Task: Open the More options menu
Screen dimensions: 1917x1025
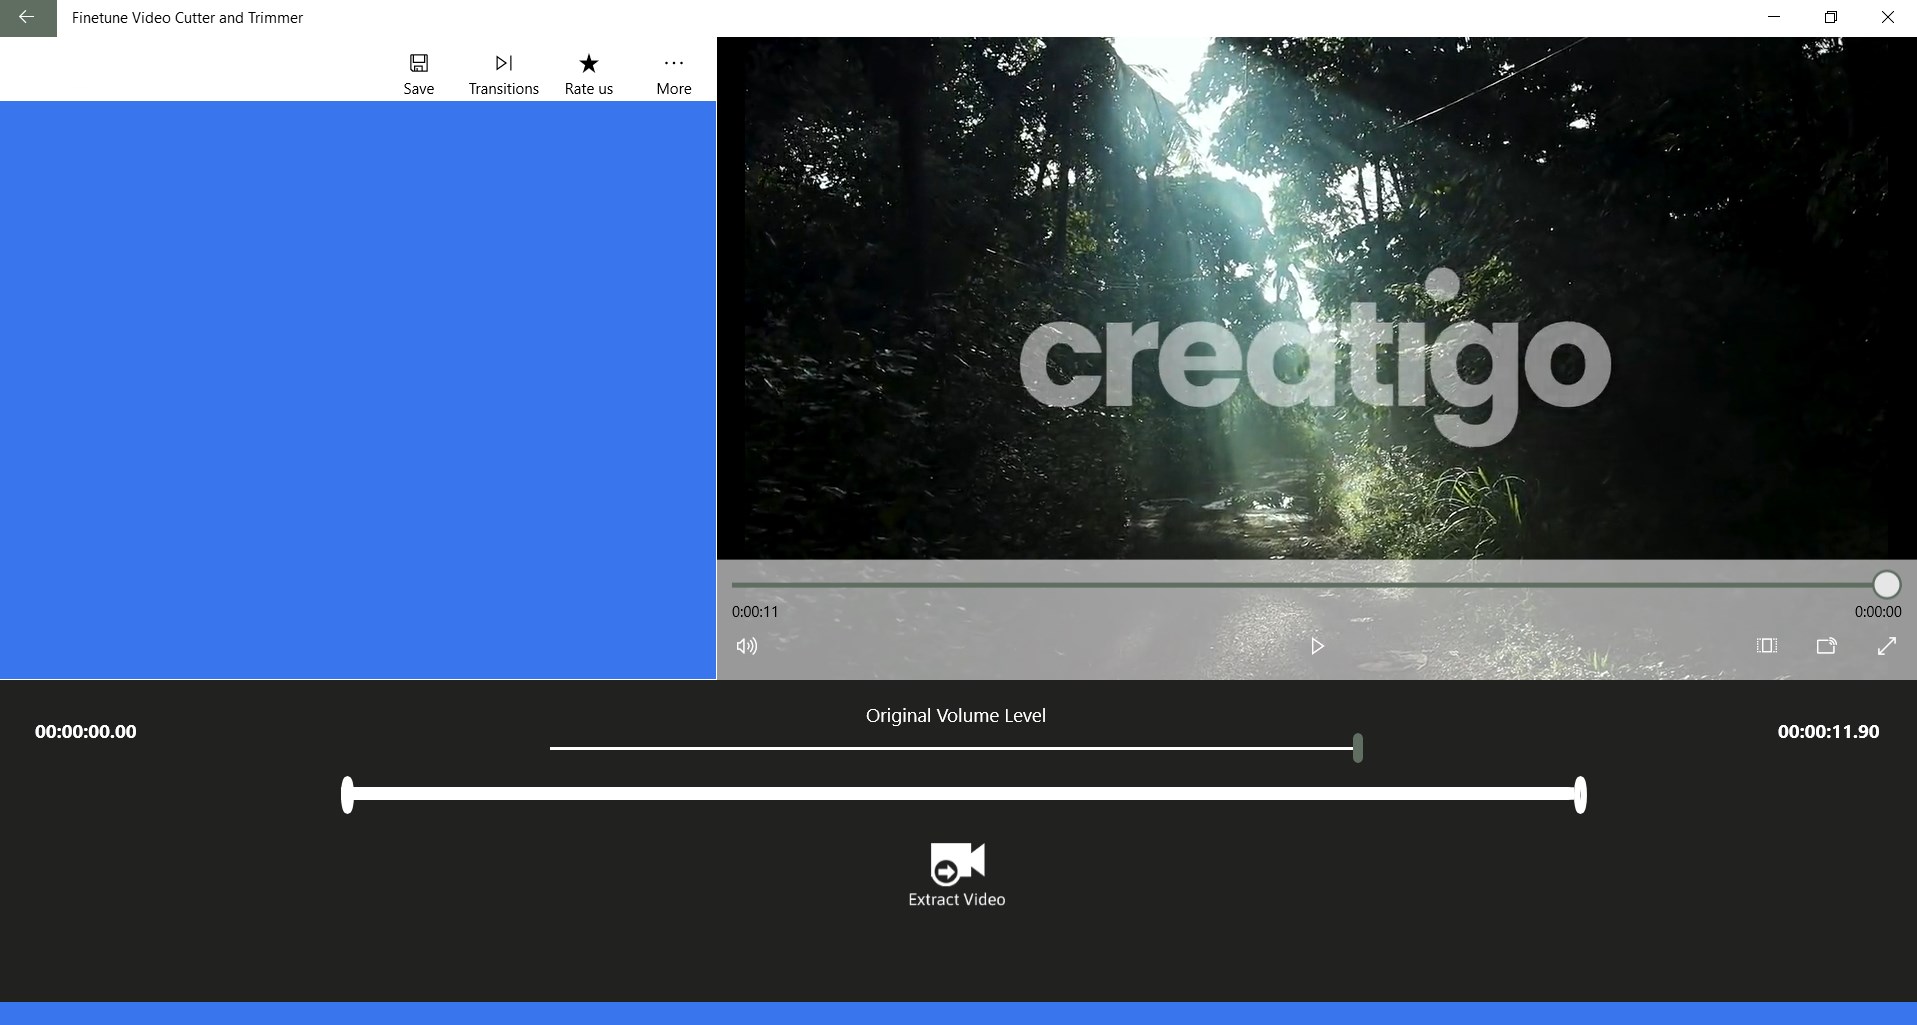Action: pyautogui.click(x=673, y=72)
